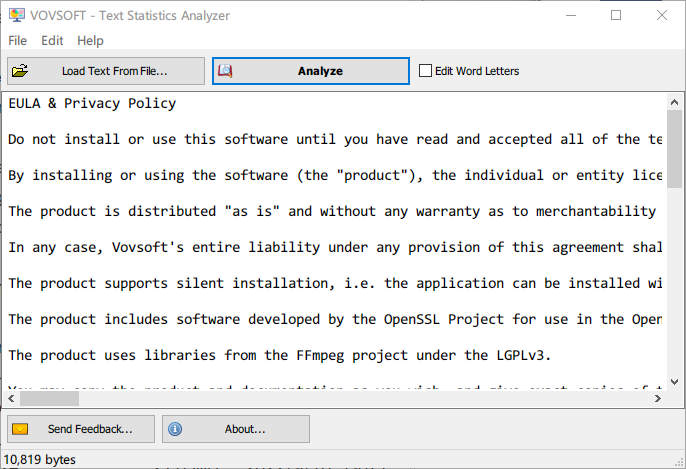The width and height of the screenshot is (686, 469).
Task: Click the horizontal scrollbar right arrow
Action: 657,399
